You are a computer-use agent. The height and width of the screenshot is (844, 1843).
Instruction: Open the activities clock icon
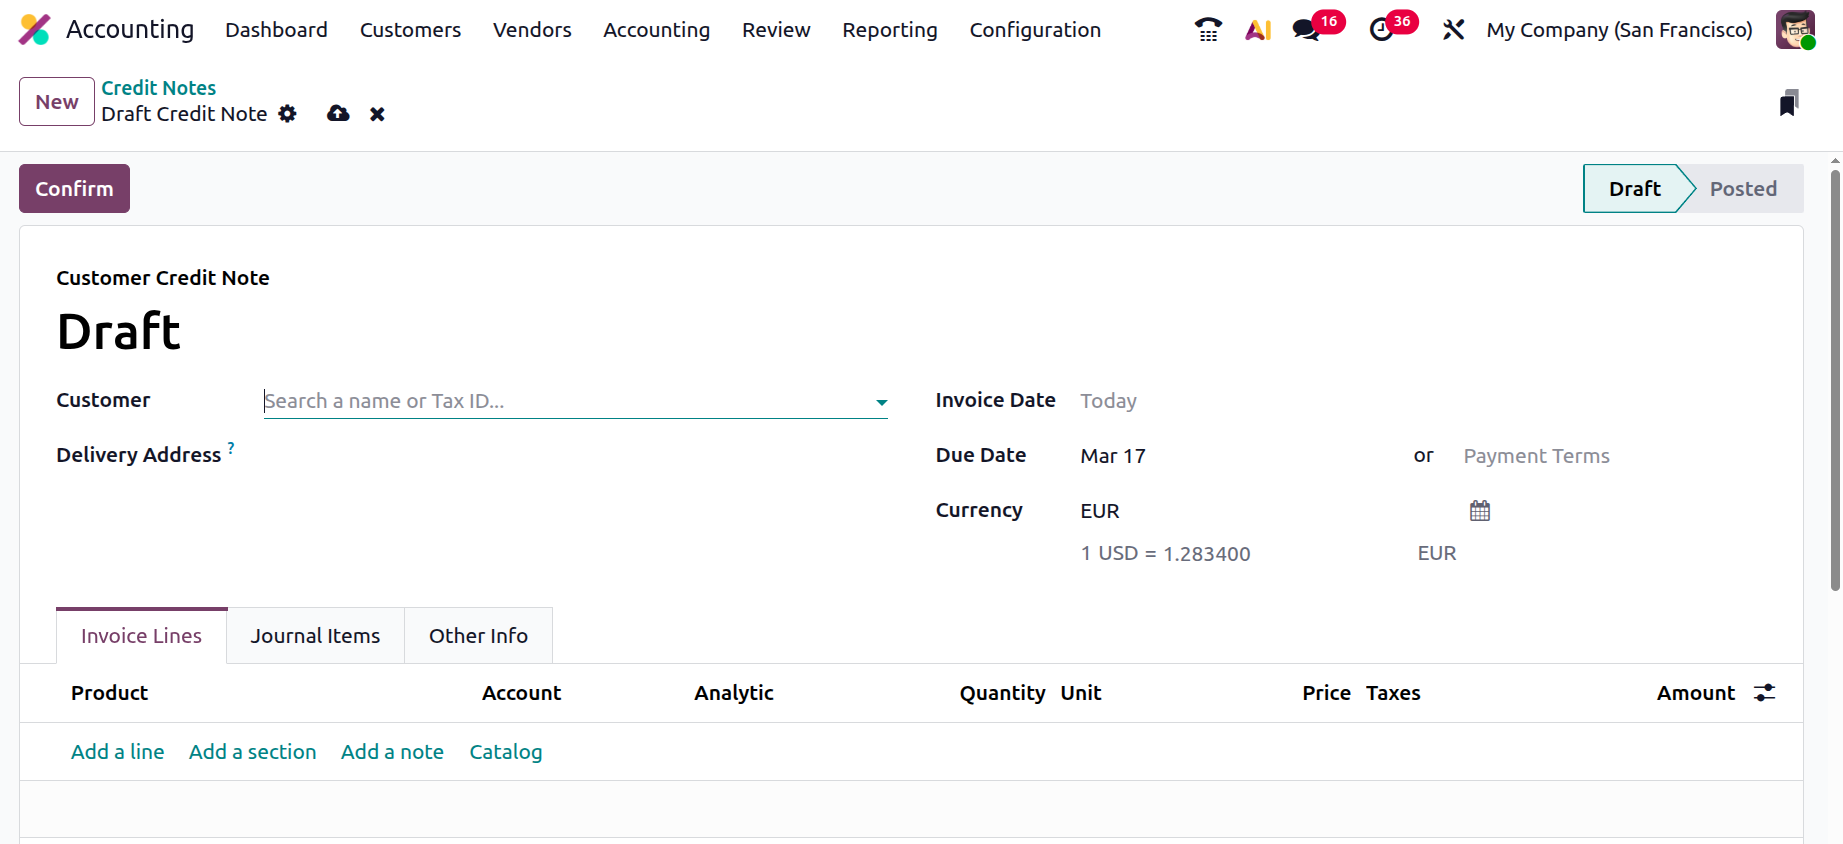click(1381, 30)
